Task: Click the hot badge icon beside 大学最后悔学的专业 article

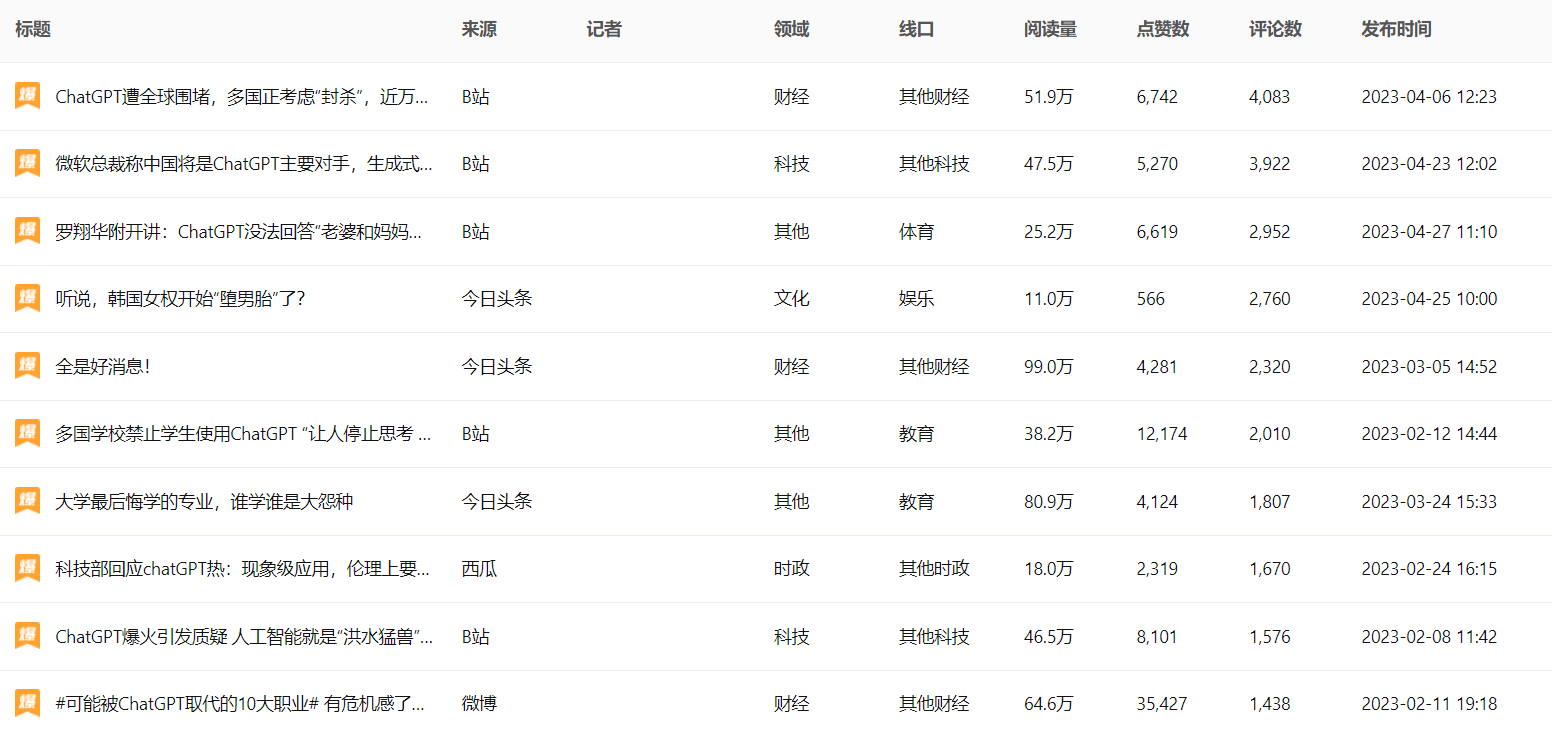Action: pos(27,501)
